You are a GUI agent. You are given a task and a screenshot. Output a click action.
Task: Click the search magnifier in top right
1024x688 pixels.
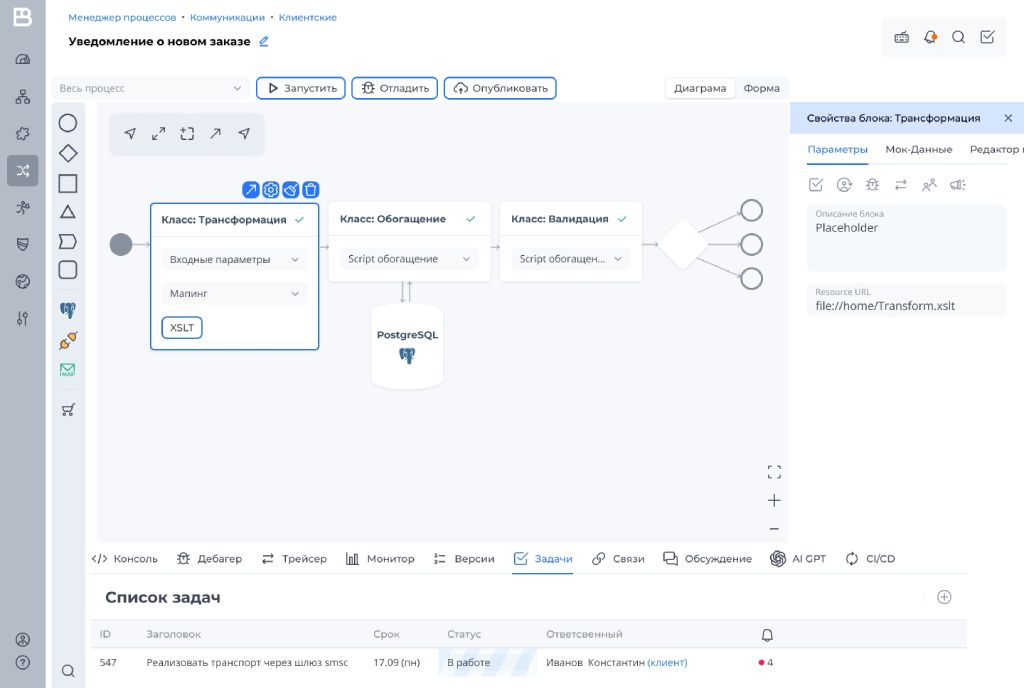click(x=958, y=37)
